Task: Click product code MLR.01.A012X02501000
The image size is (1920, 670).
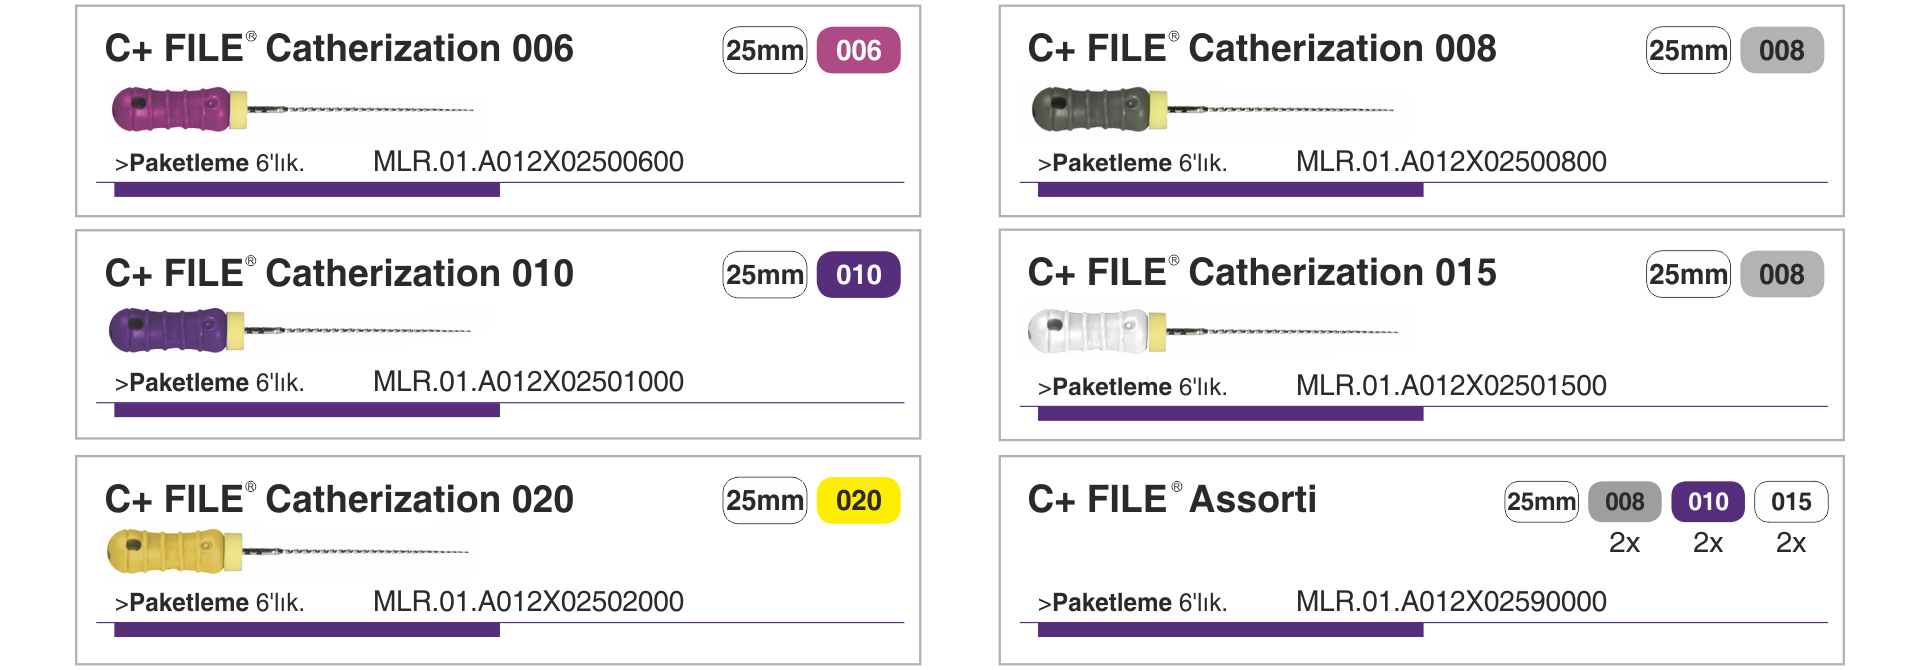Action: coord(528,382)
